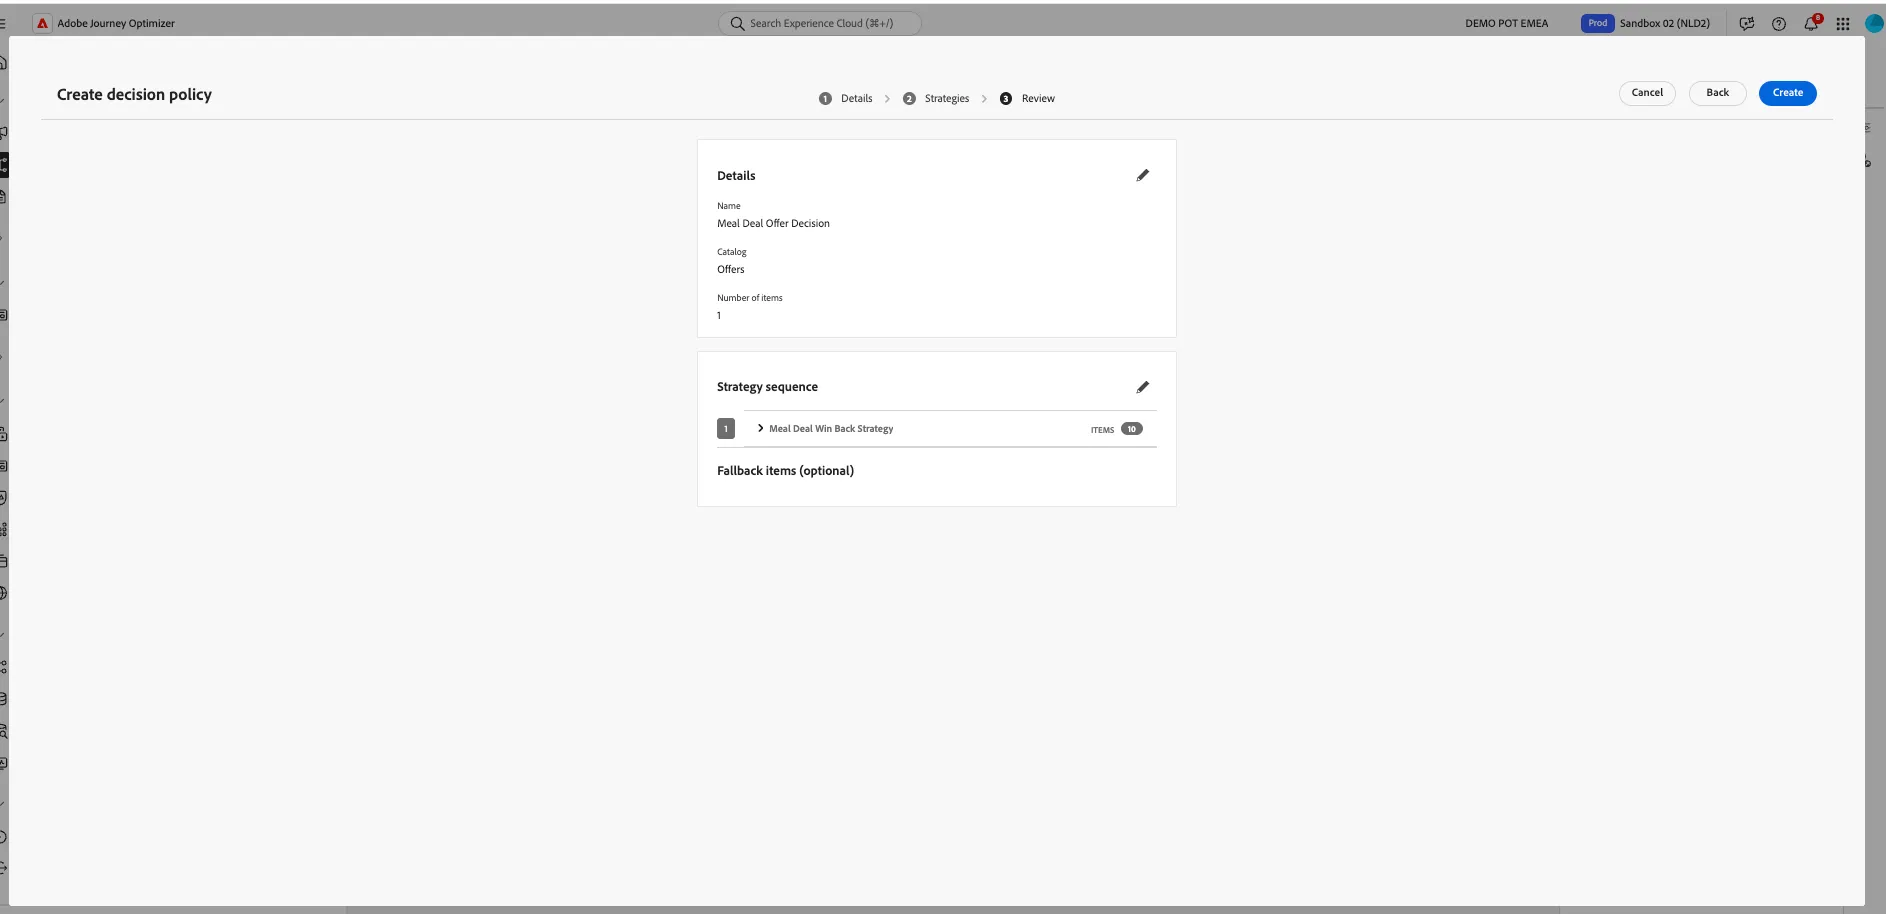This screenshot has width=1886, height=914.
Task: Open the Help icon in the top bar
Action: pos(1779,24)
